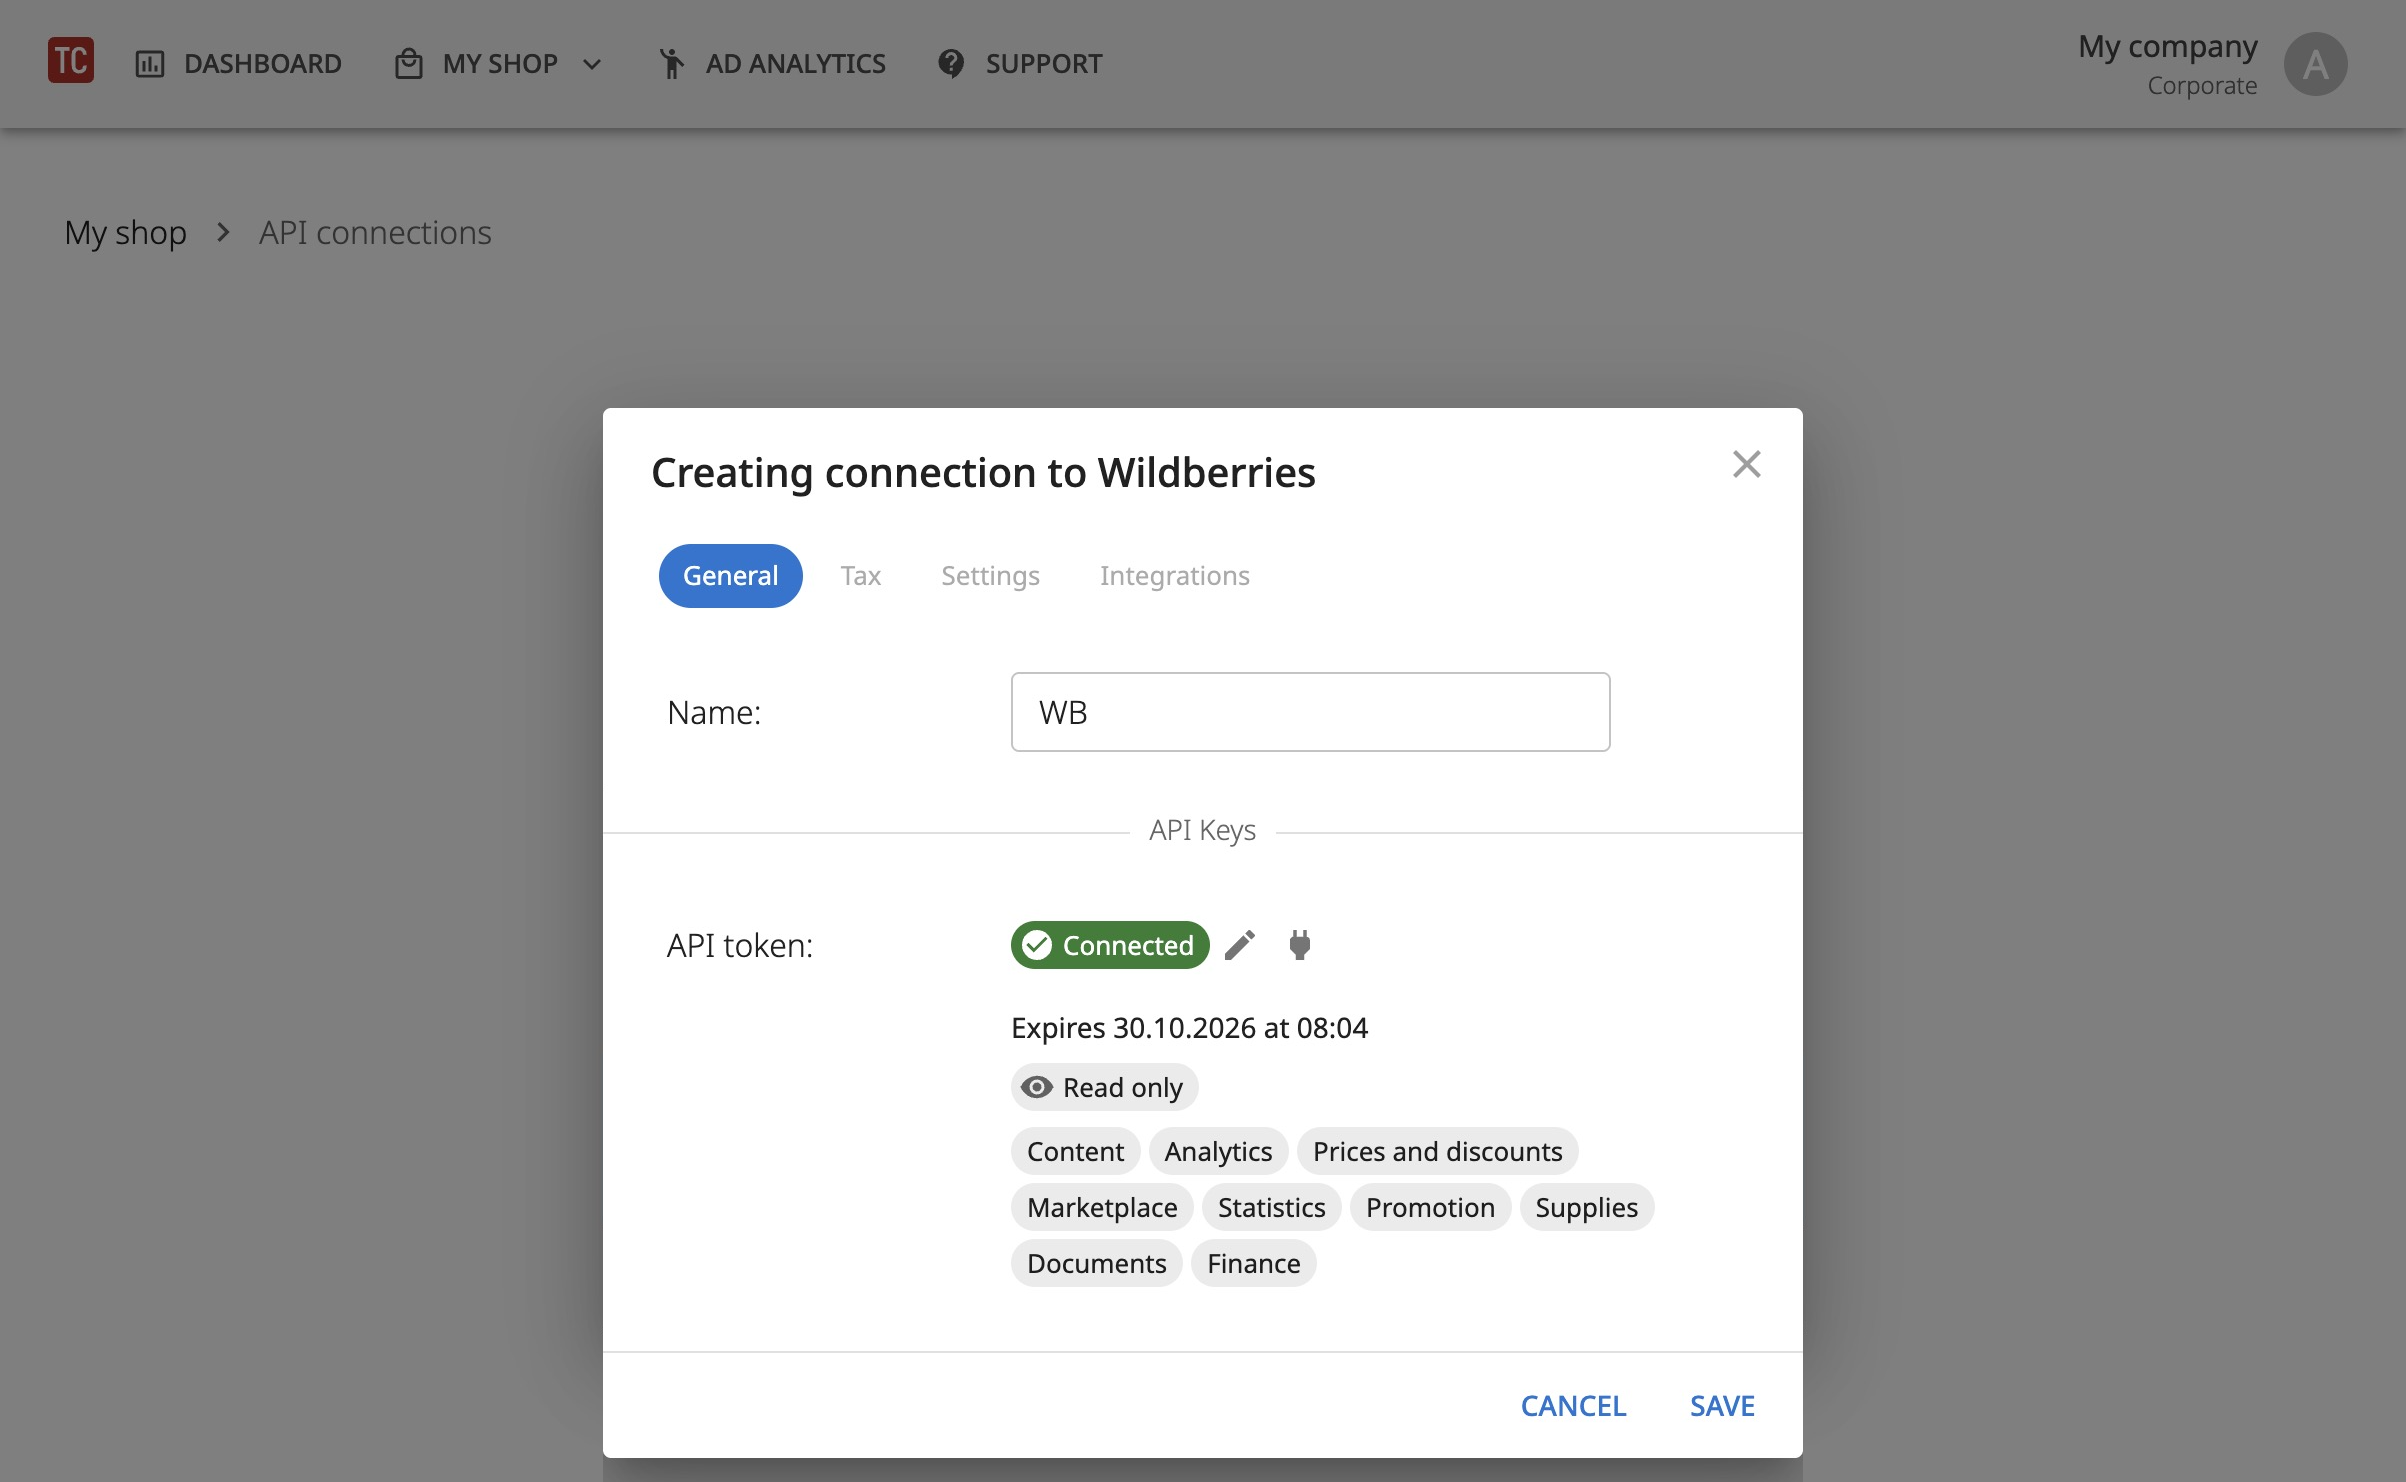
Task: Click the dialog title text
Action: 983,472
